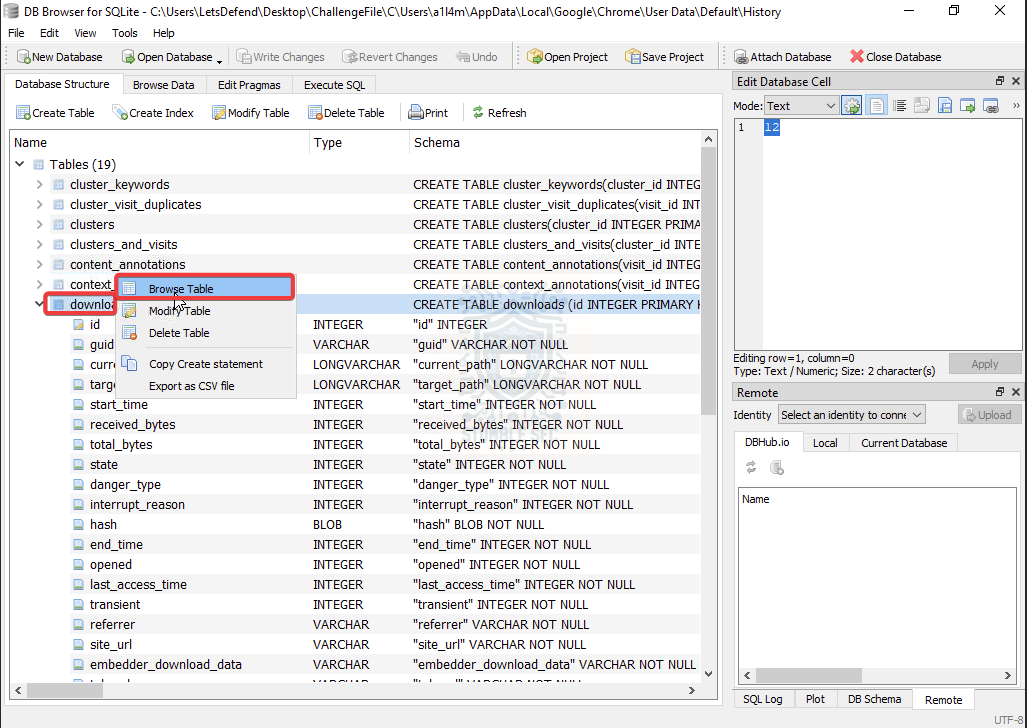Choose Copy Create statement in the context menu
This screenshot has width=1027, height=728.
[x=205, y=364]
